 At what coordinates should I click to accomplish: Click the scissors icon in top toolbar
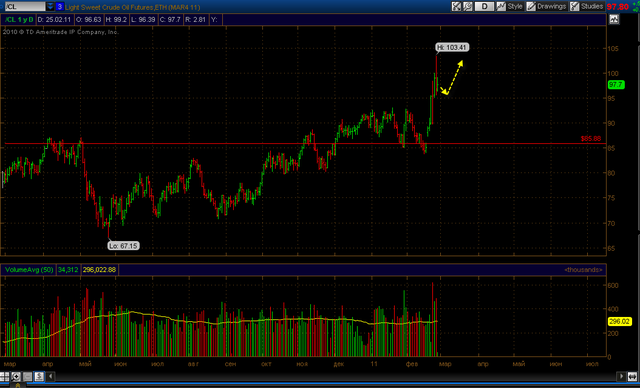coord(456,7)
